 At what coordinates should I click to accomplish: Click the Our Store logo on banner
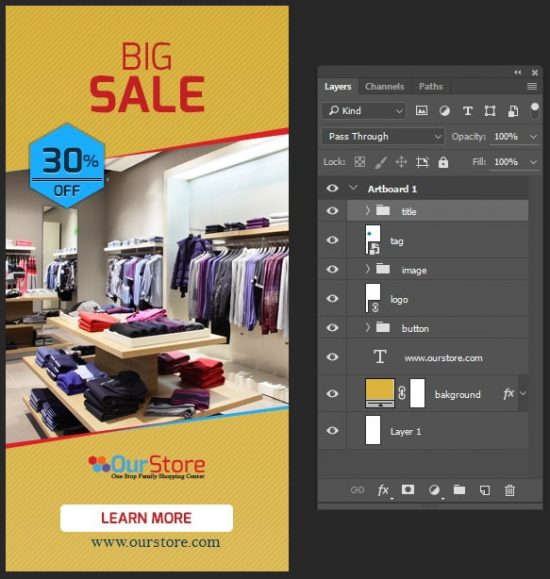click(147, 467)
